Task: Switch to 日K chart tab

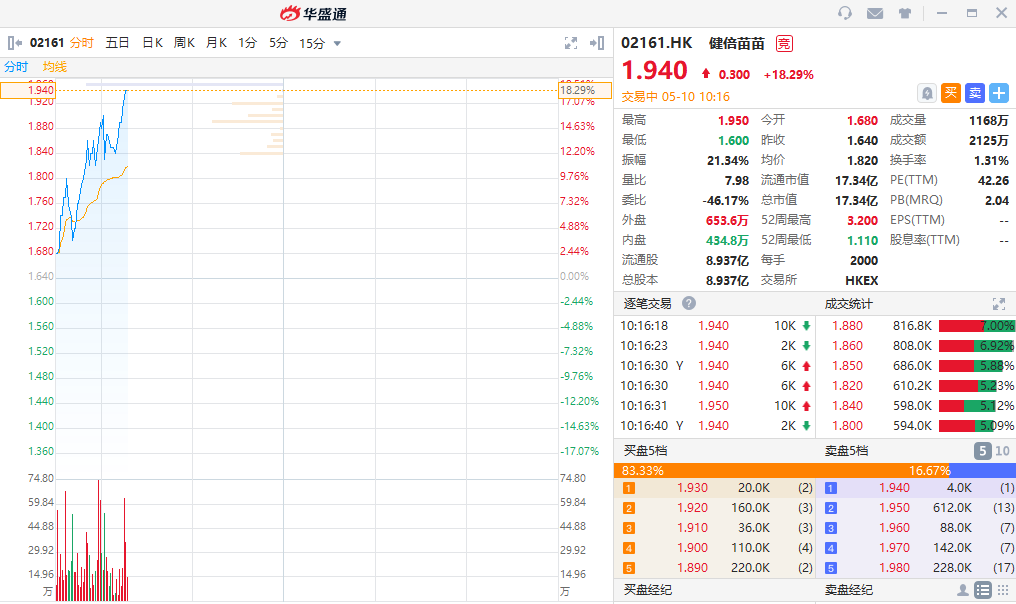Action: (x=152, y=43)
